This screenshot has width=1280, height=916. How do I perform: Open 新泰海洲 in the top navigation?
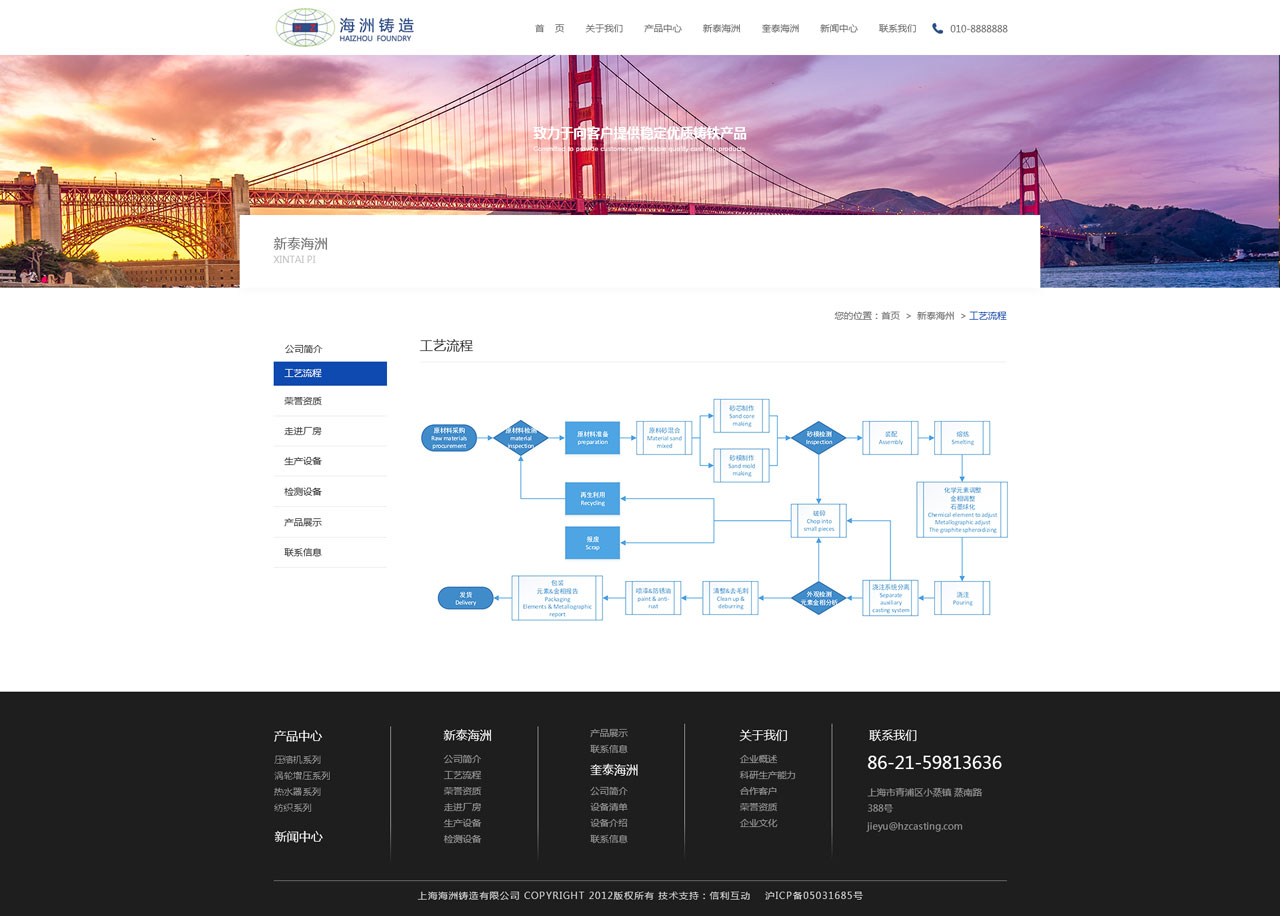pyautogui.click(x=721, y=29)
